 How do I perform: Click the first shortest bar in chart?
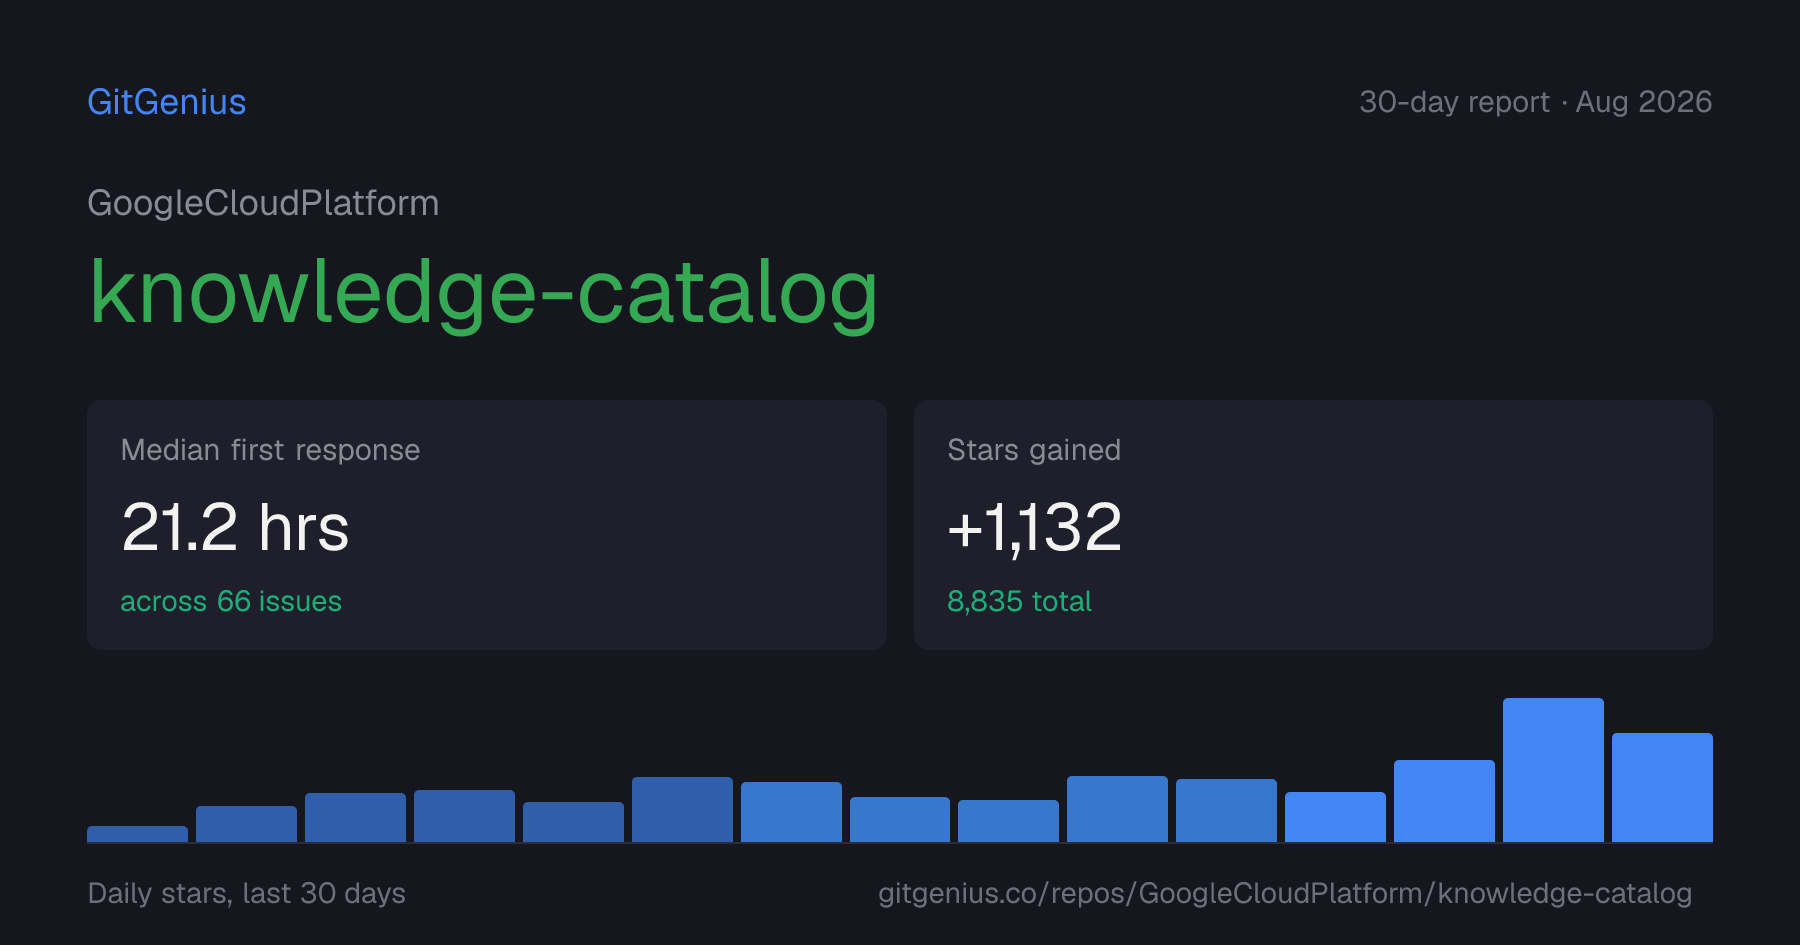tap(137, 834)
